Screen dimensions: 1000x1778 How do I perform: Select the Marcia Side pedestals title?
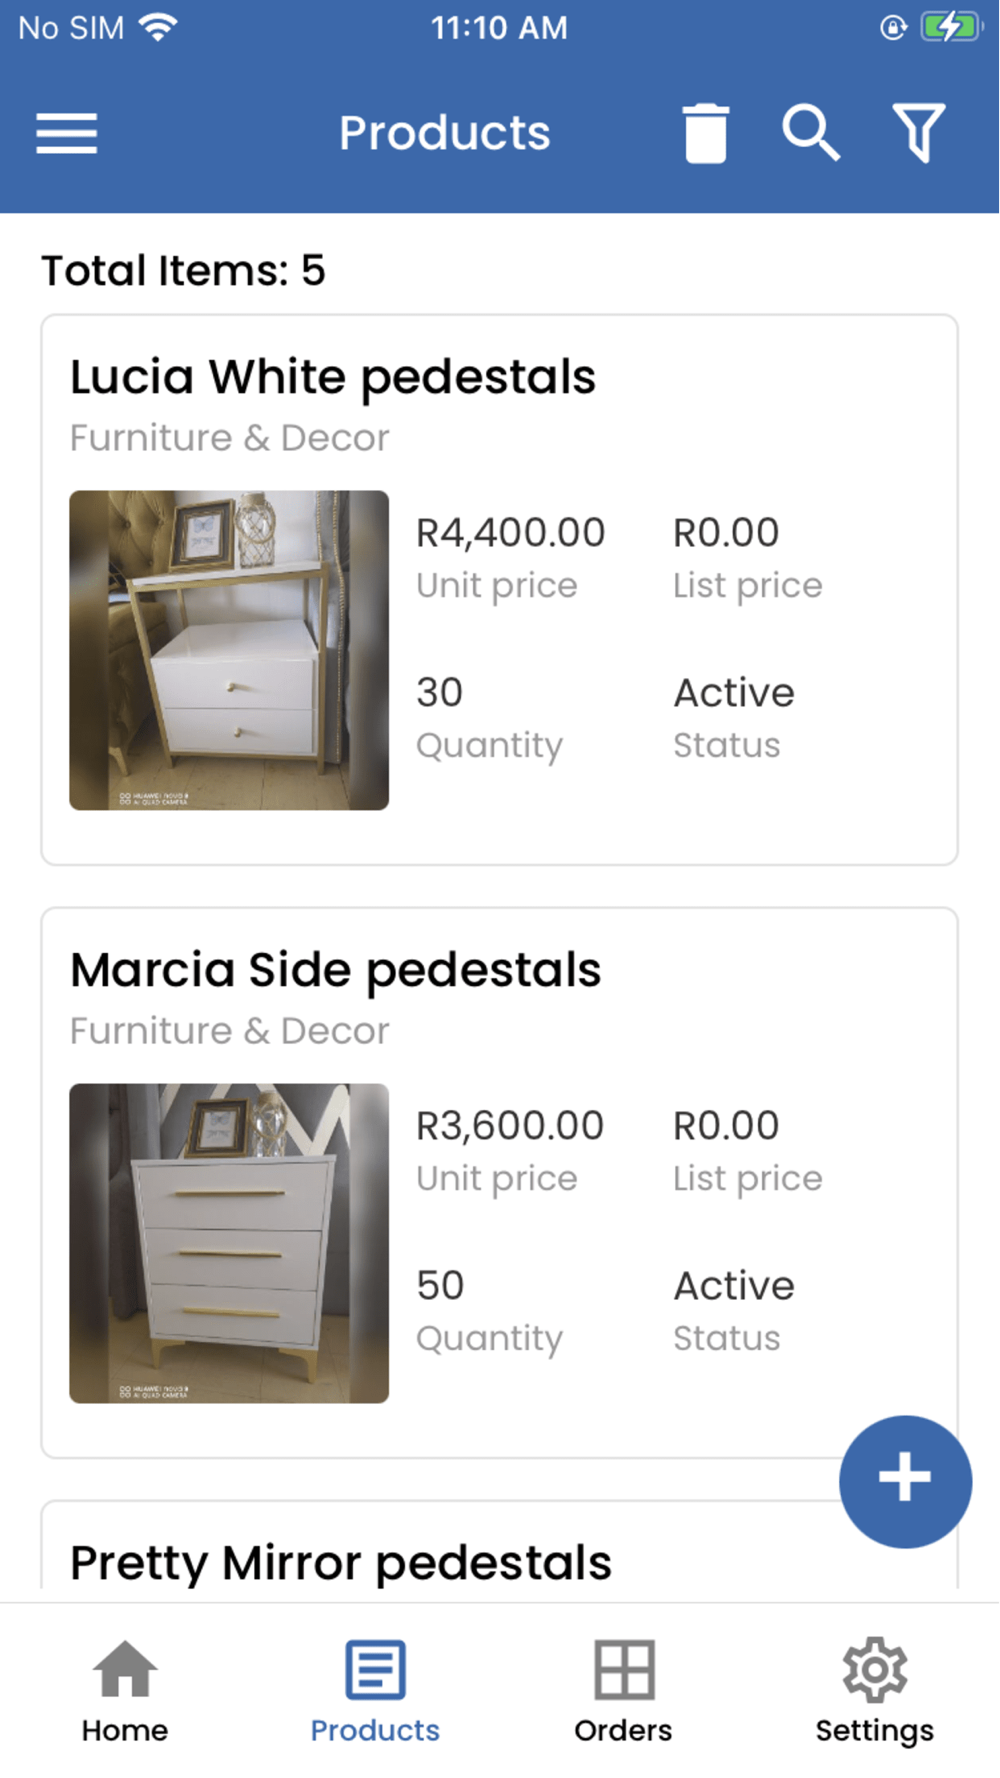(x=336, y=971)
